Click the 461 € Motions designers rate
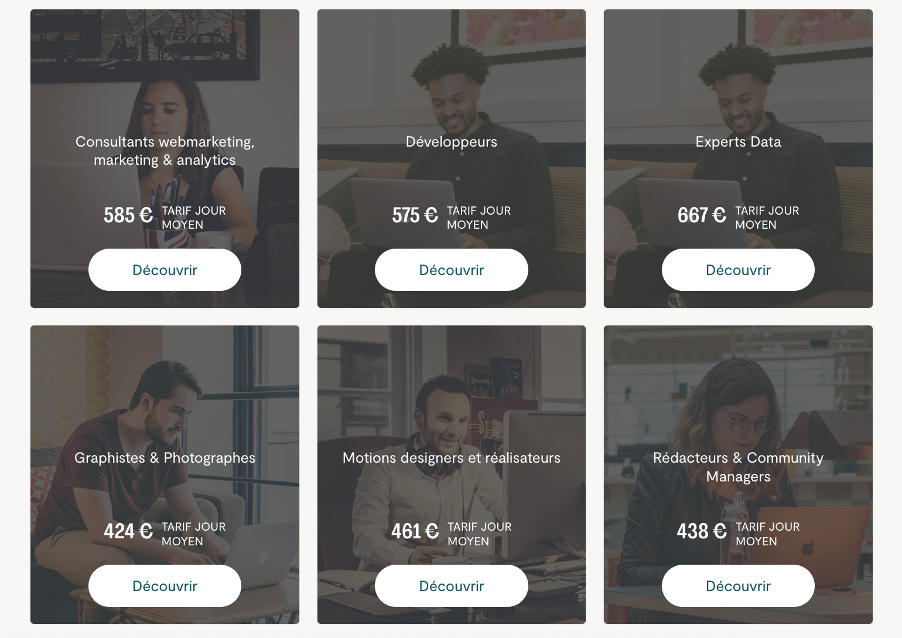Image resolution: width=902 pixels, height=638 pixels. tap(415, 531)
